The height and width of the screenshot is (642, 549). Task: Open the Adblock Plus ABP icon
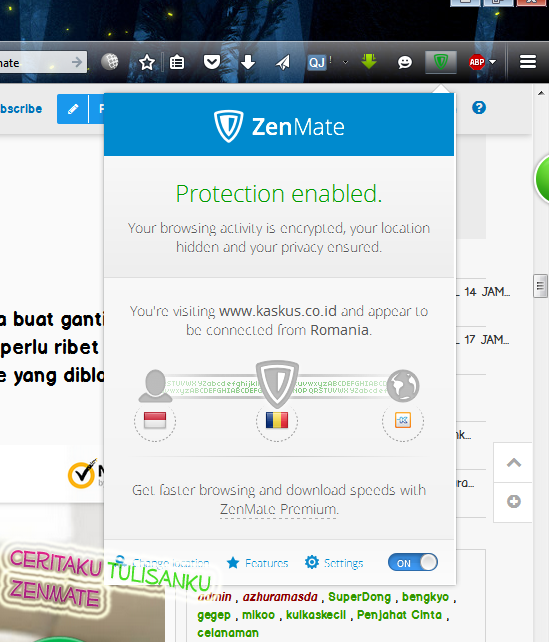[x=477, y=62]
